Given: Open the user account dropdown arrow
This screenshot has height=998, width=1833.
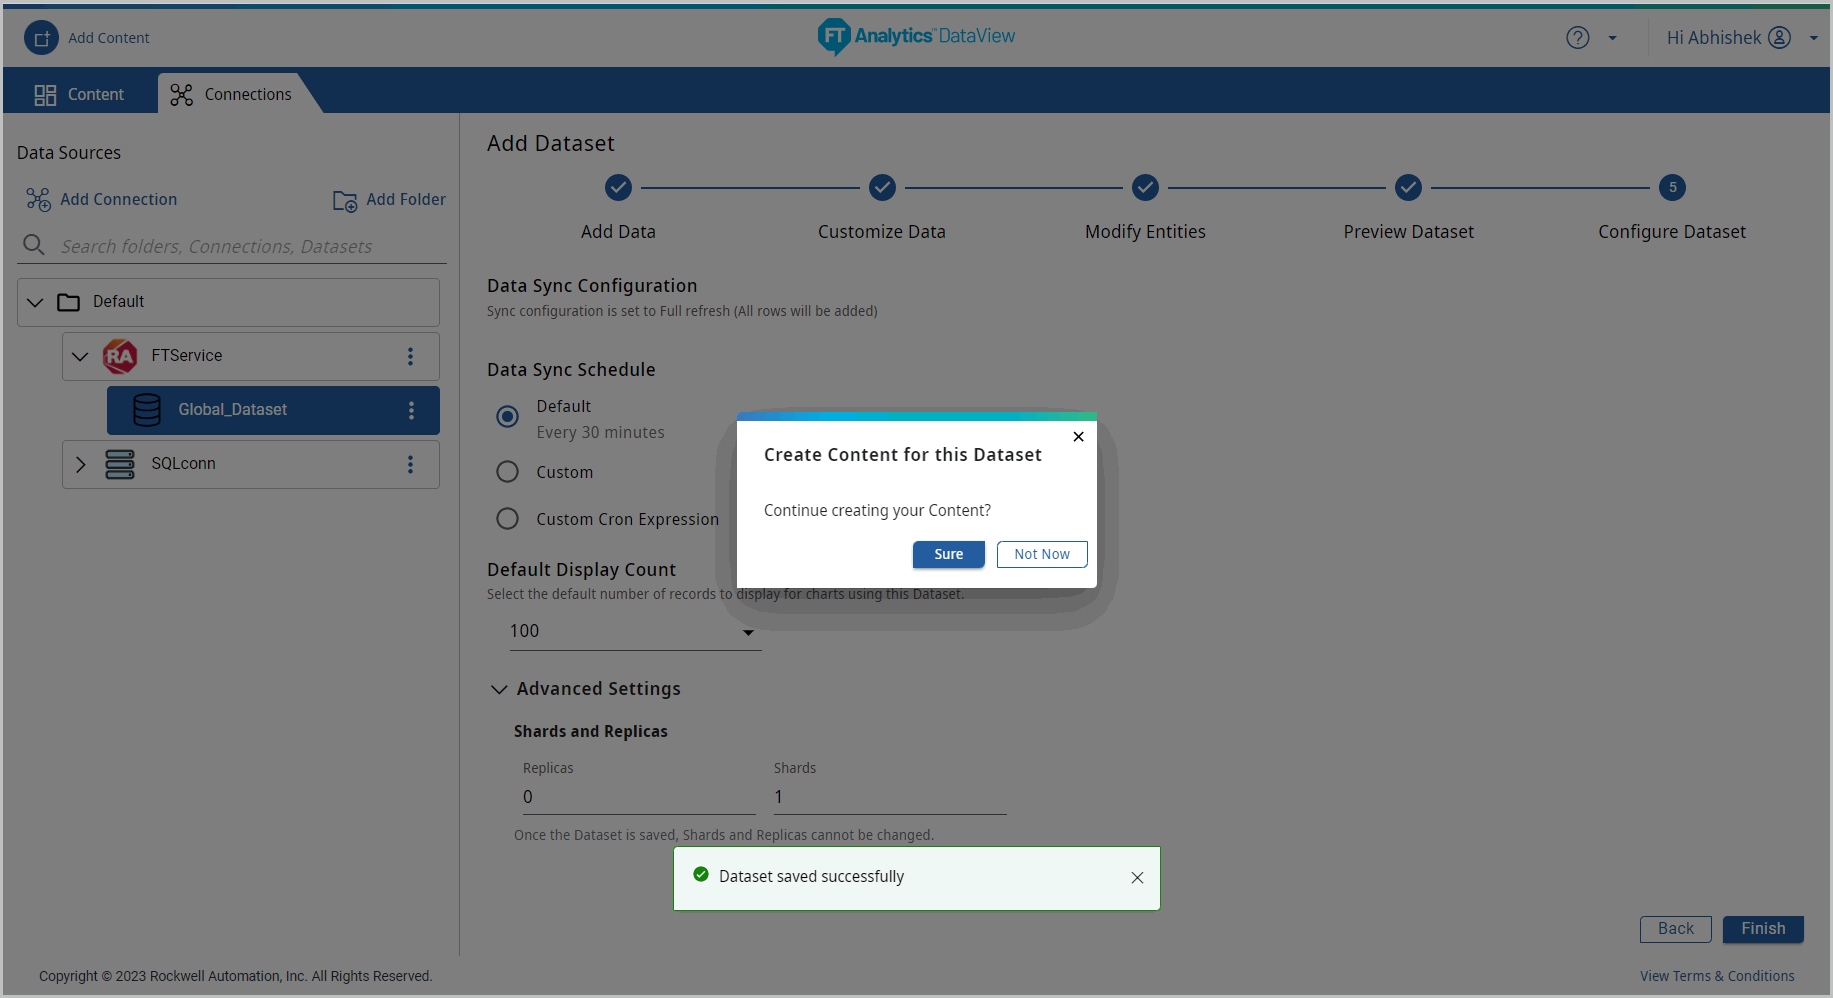Looking at the screenshot, I should pyautogui.click(x=1813, y=39).
